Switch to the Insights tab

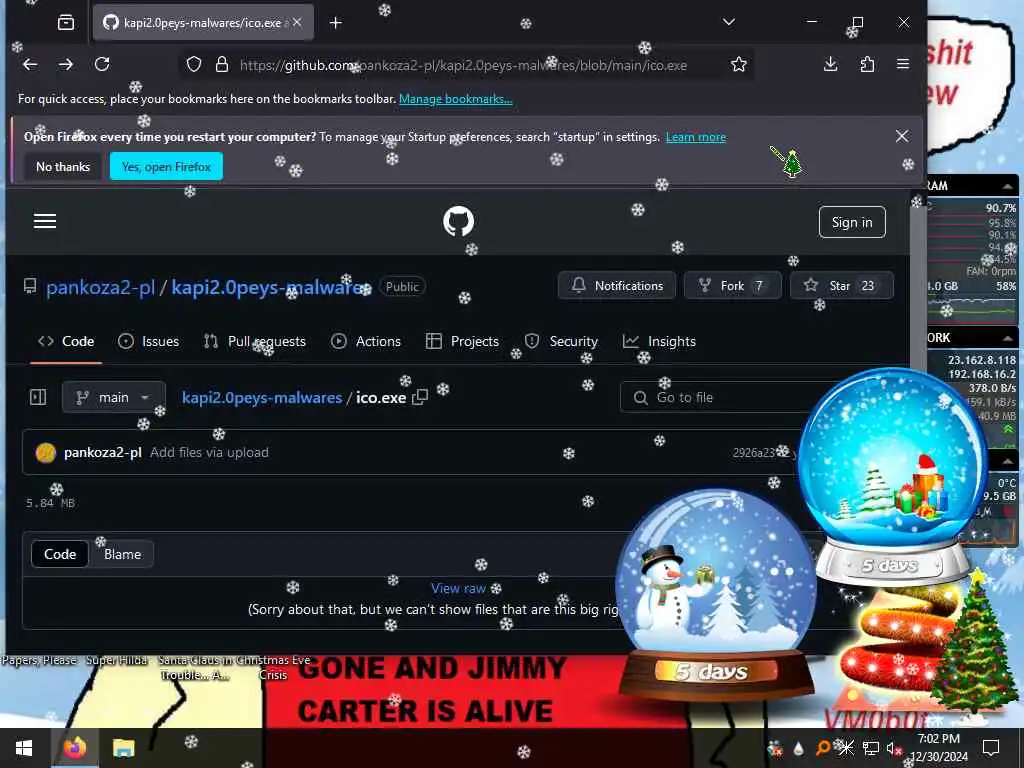coord(660,342)
